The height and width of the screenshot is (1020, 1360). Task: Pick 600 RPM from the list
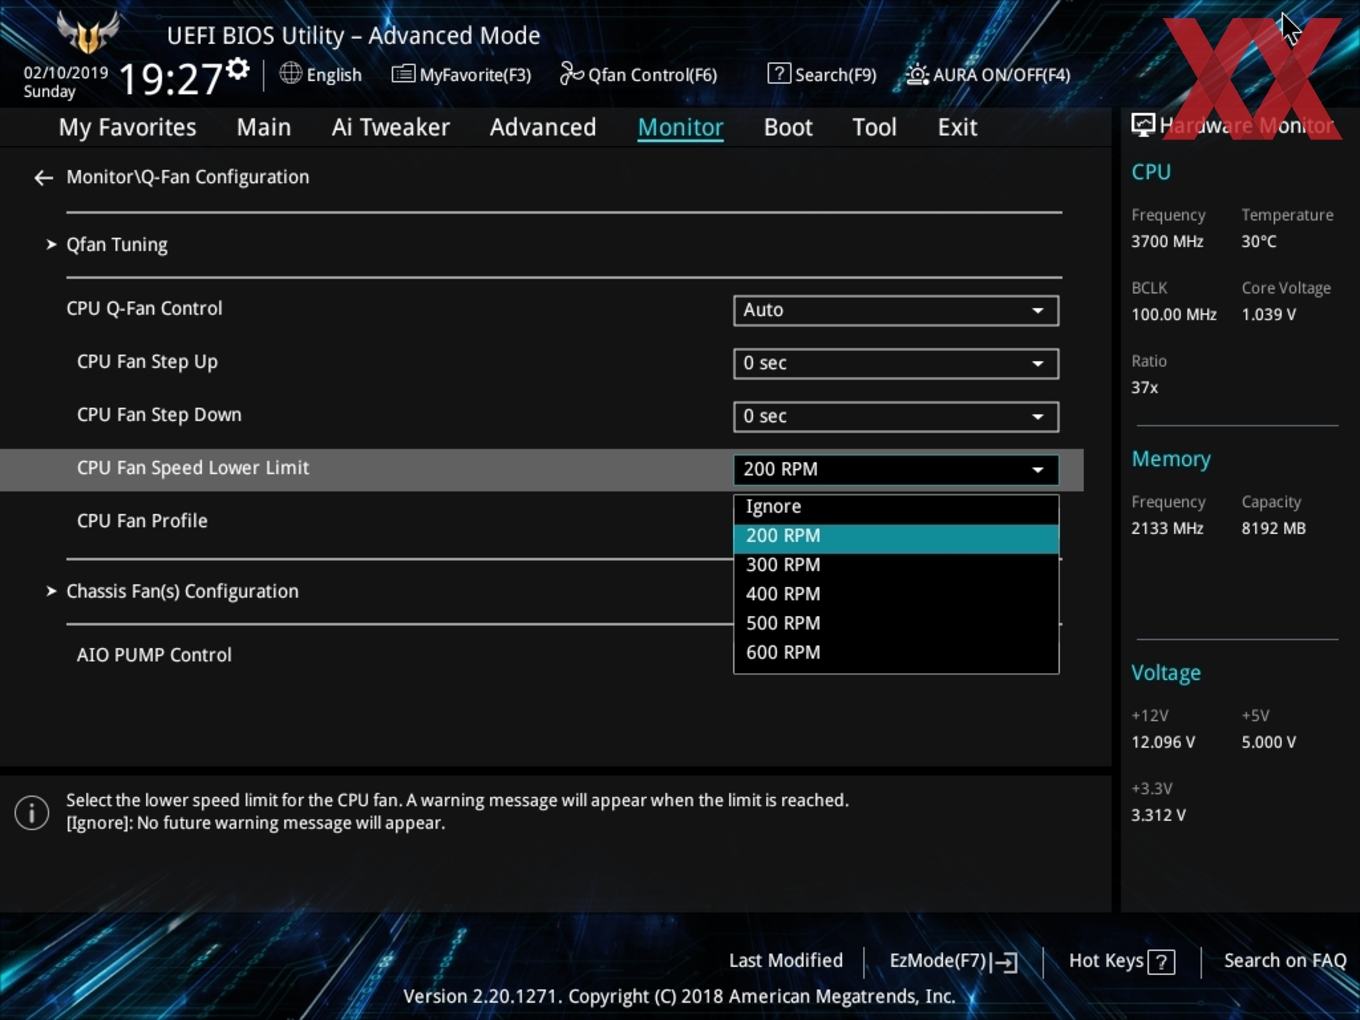[x=896, y=652]
